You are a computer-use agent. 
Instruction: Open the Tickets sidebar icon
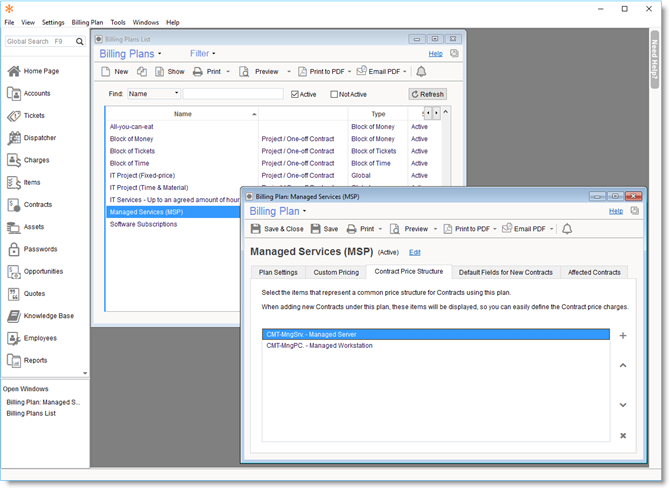point(15,116)
